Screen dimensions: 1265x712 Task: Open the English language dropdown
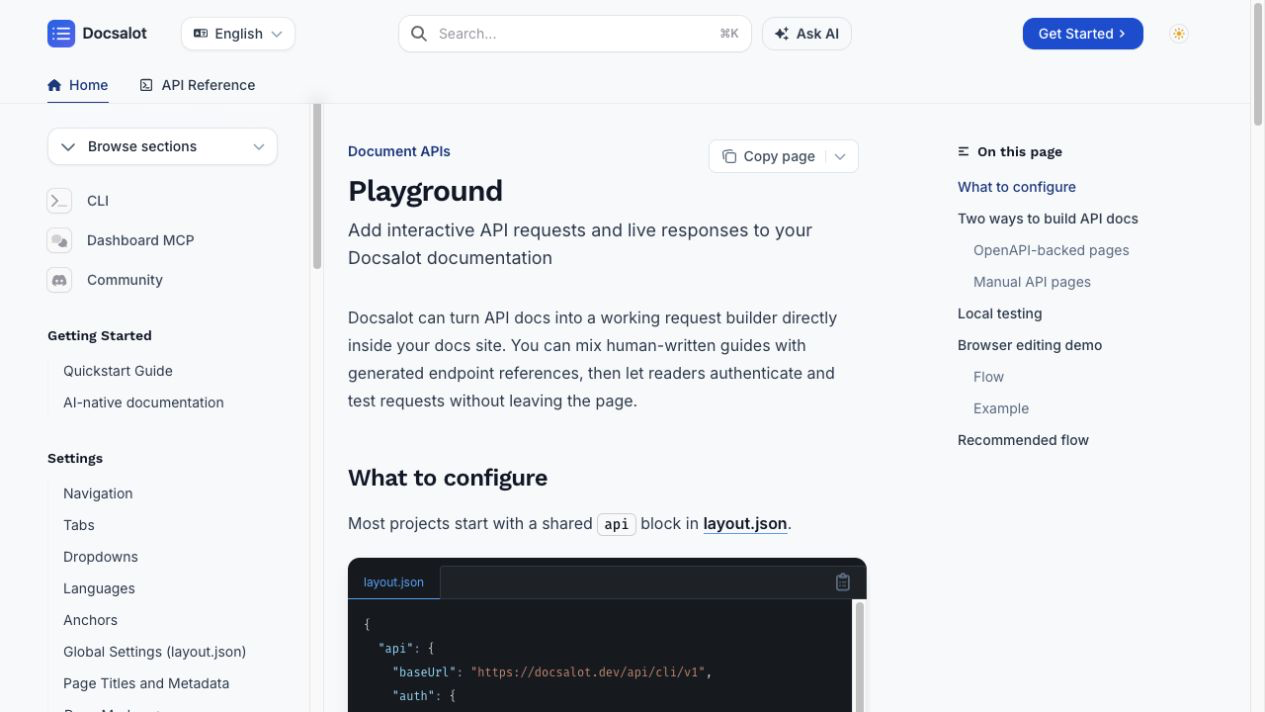pos(238,33)
